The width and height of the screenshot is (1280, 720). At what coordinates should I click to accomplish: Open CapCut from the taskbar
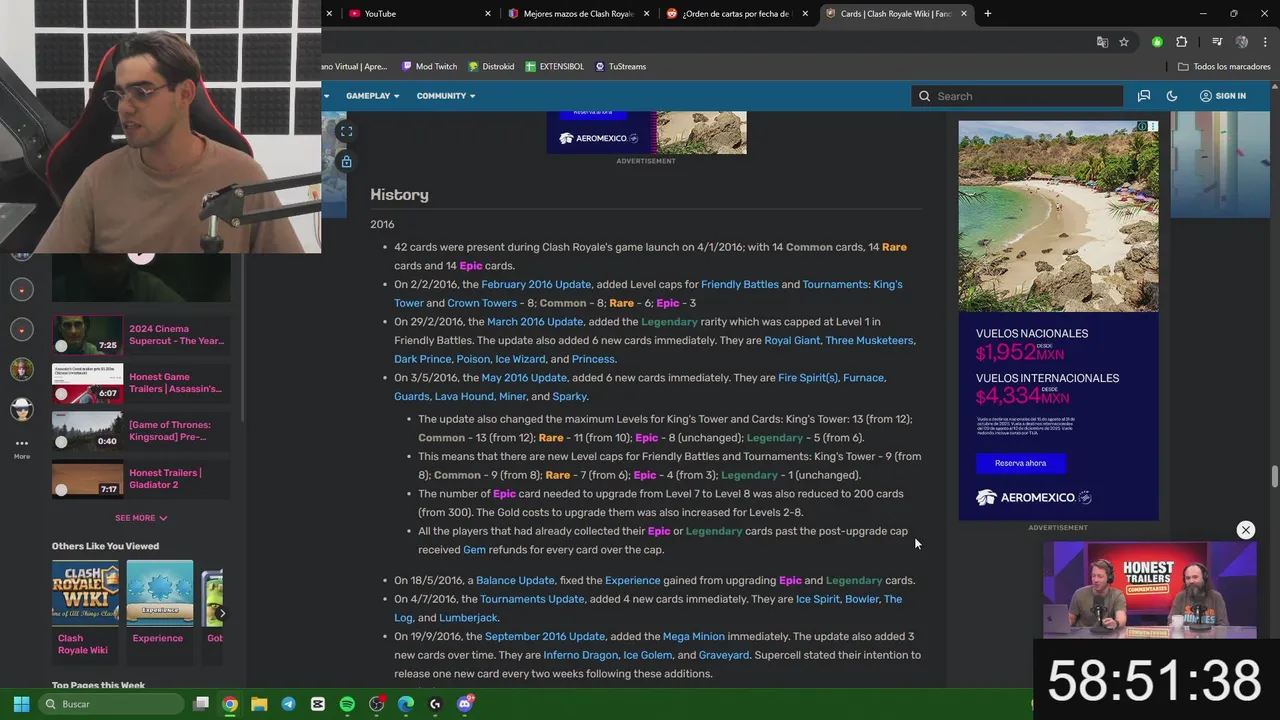coord(318,704)
